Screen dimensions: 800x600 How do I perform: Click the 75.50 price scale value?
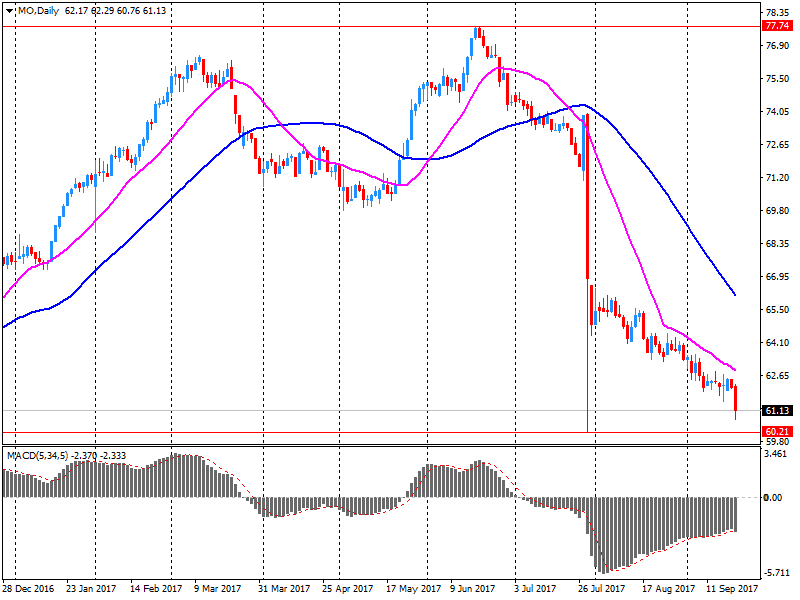[777, 79]
